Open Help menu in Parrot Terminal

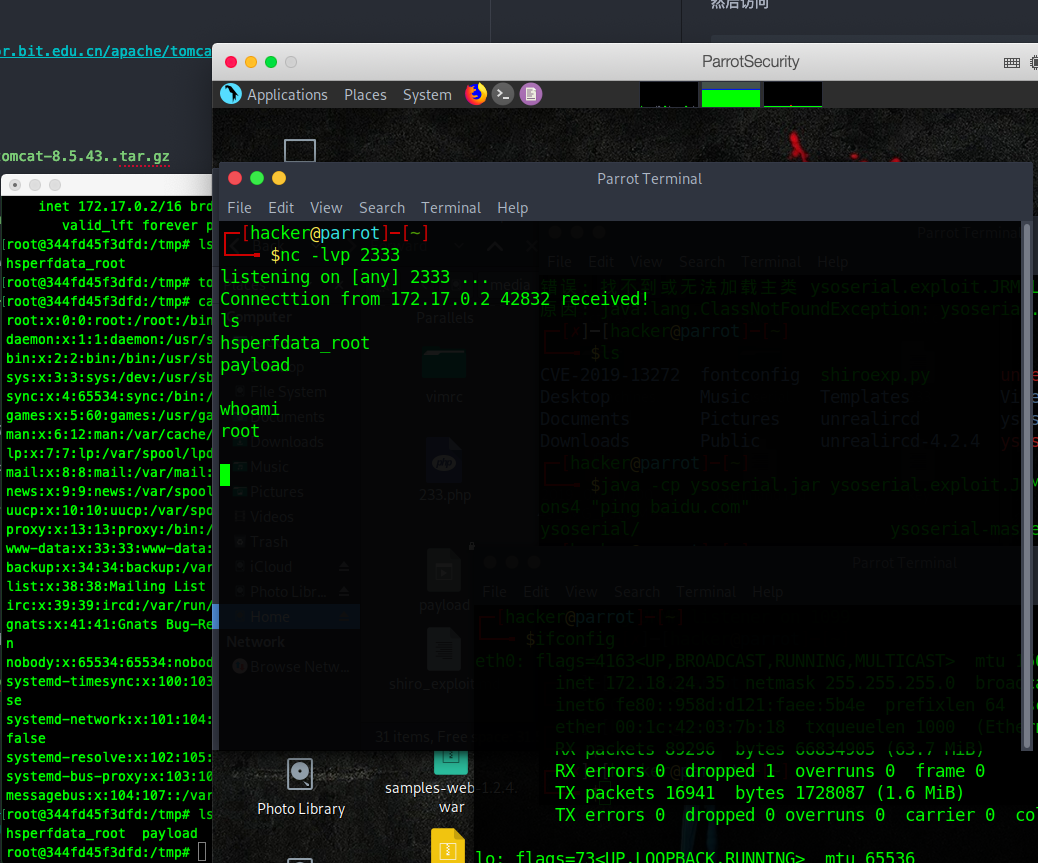(x=513, y=208)
